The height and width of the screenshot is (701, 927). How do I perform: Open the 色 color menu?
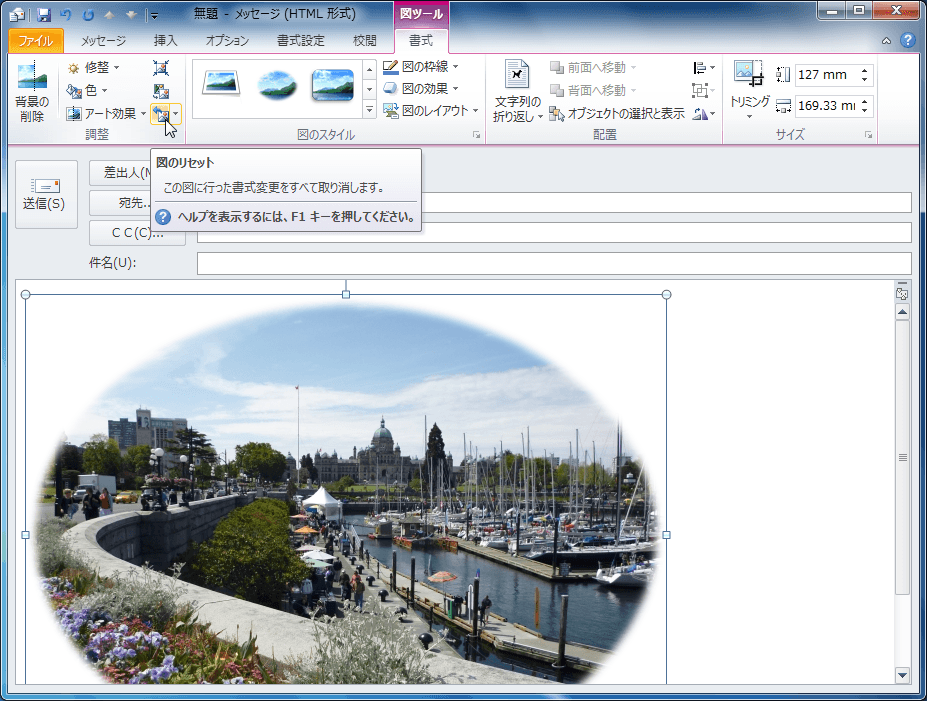(87, 90)
